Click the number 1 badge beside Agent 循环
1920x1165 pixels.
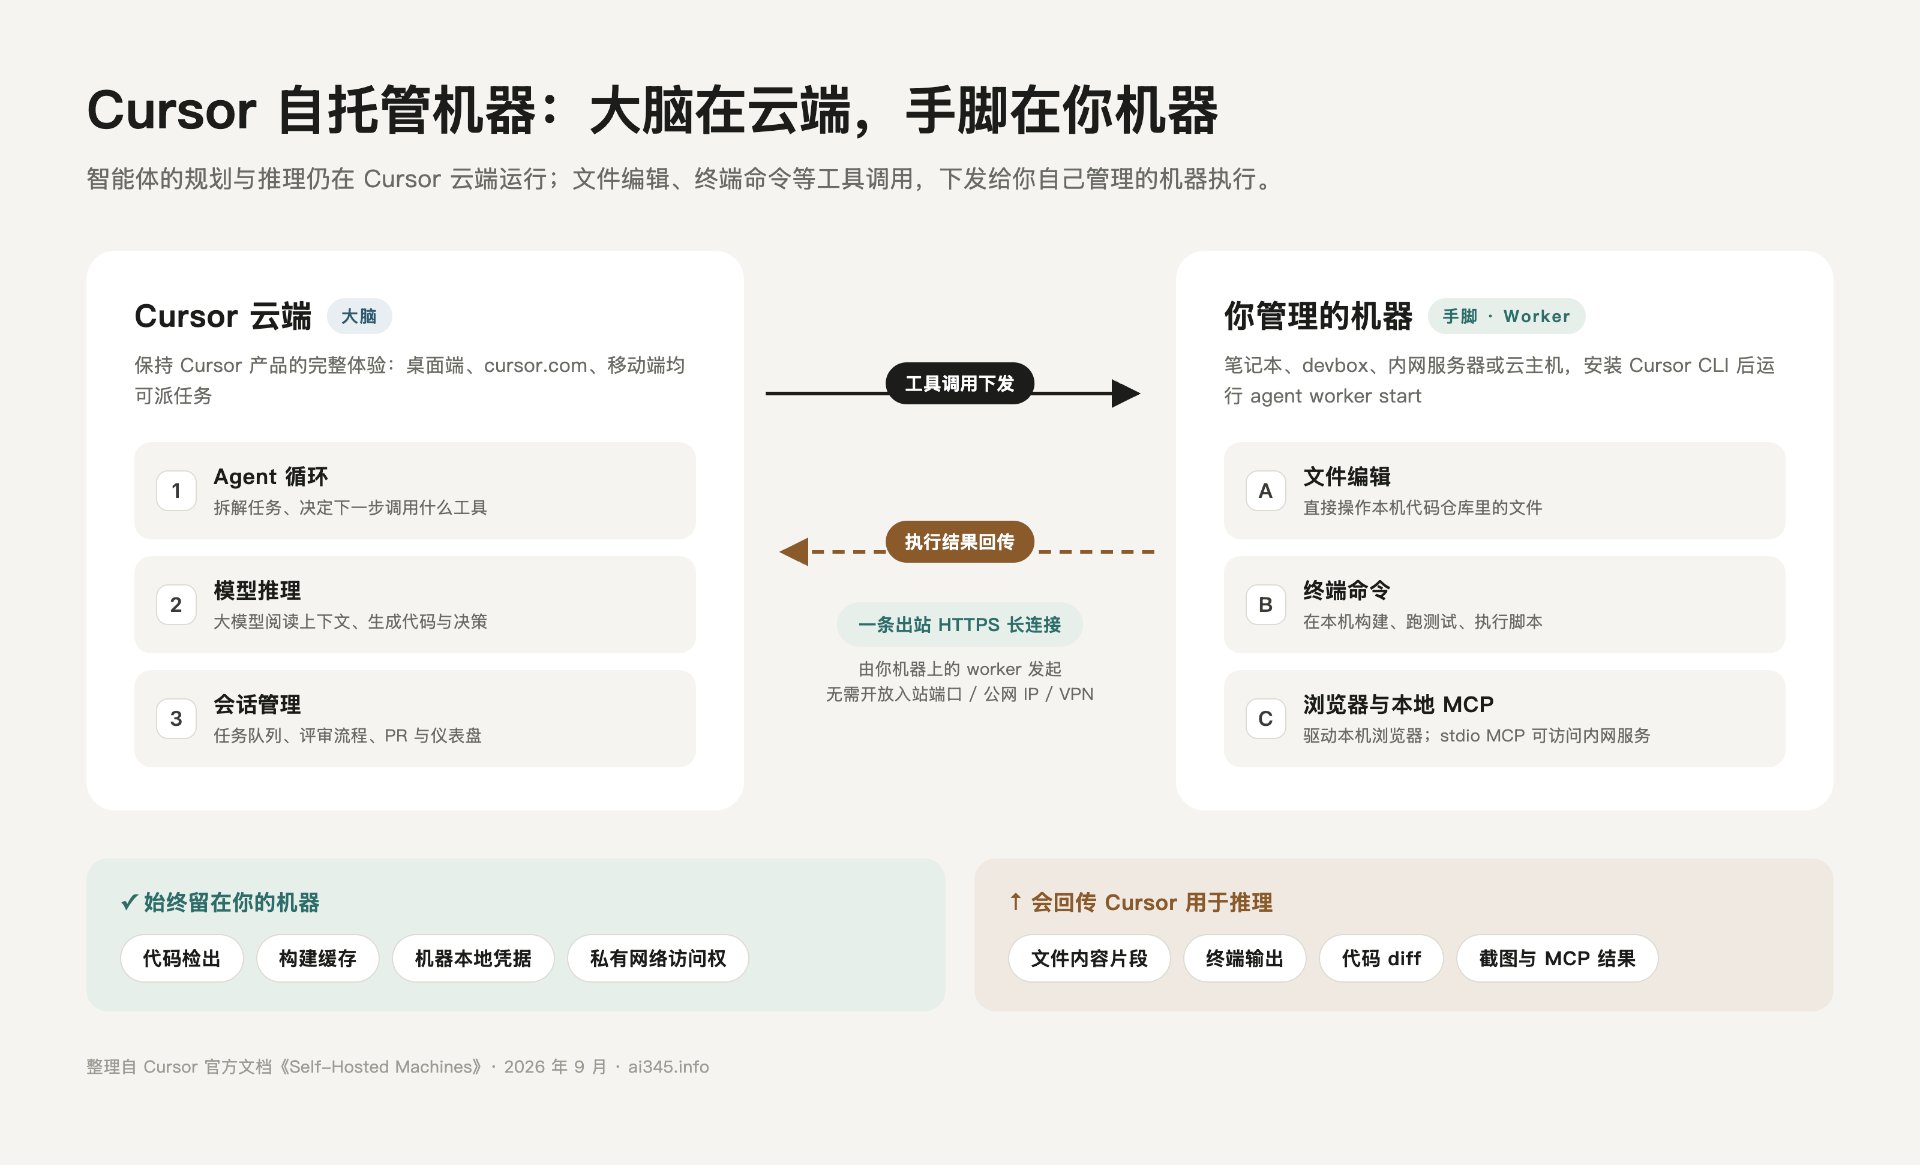coord(176,491)
